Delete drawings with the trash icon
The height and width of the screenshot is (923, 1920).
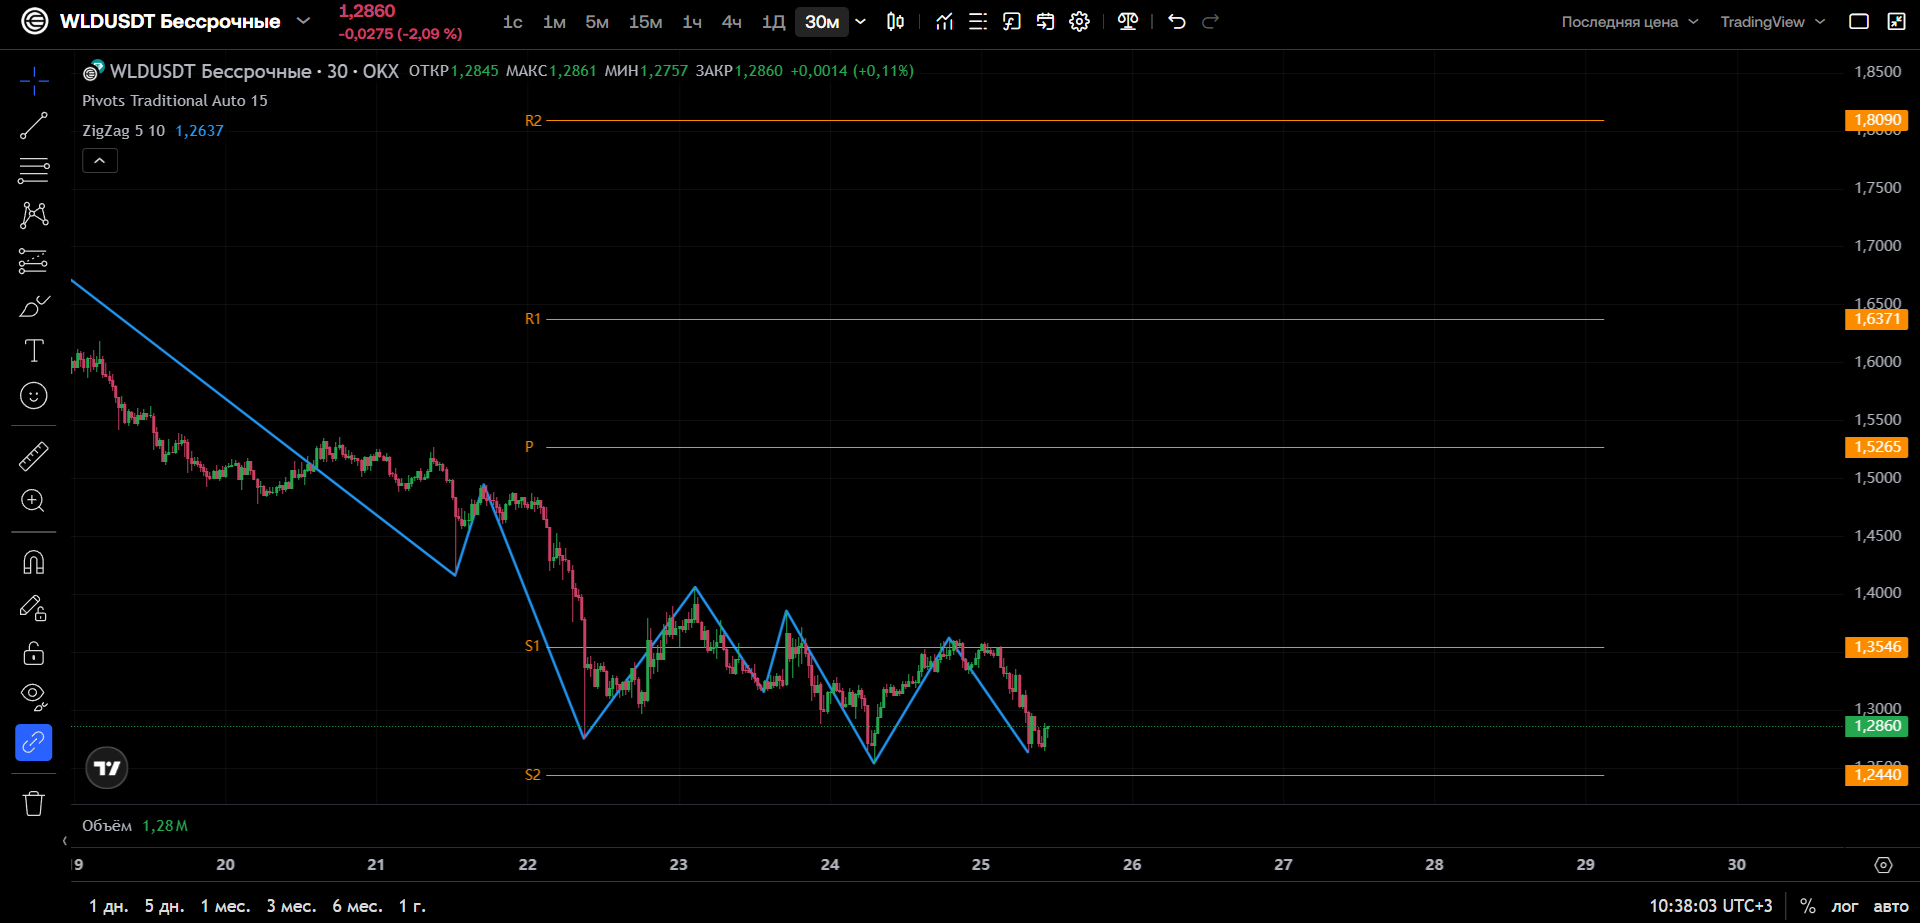click(x=34, y=803)
